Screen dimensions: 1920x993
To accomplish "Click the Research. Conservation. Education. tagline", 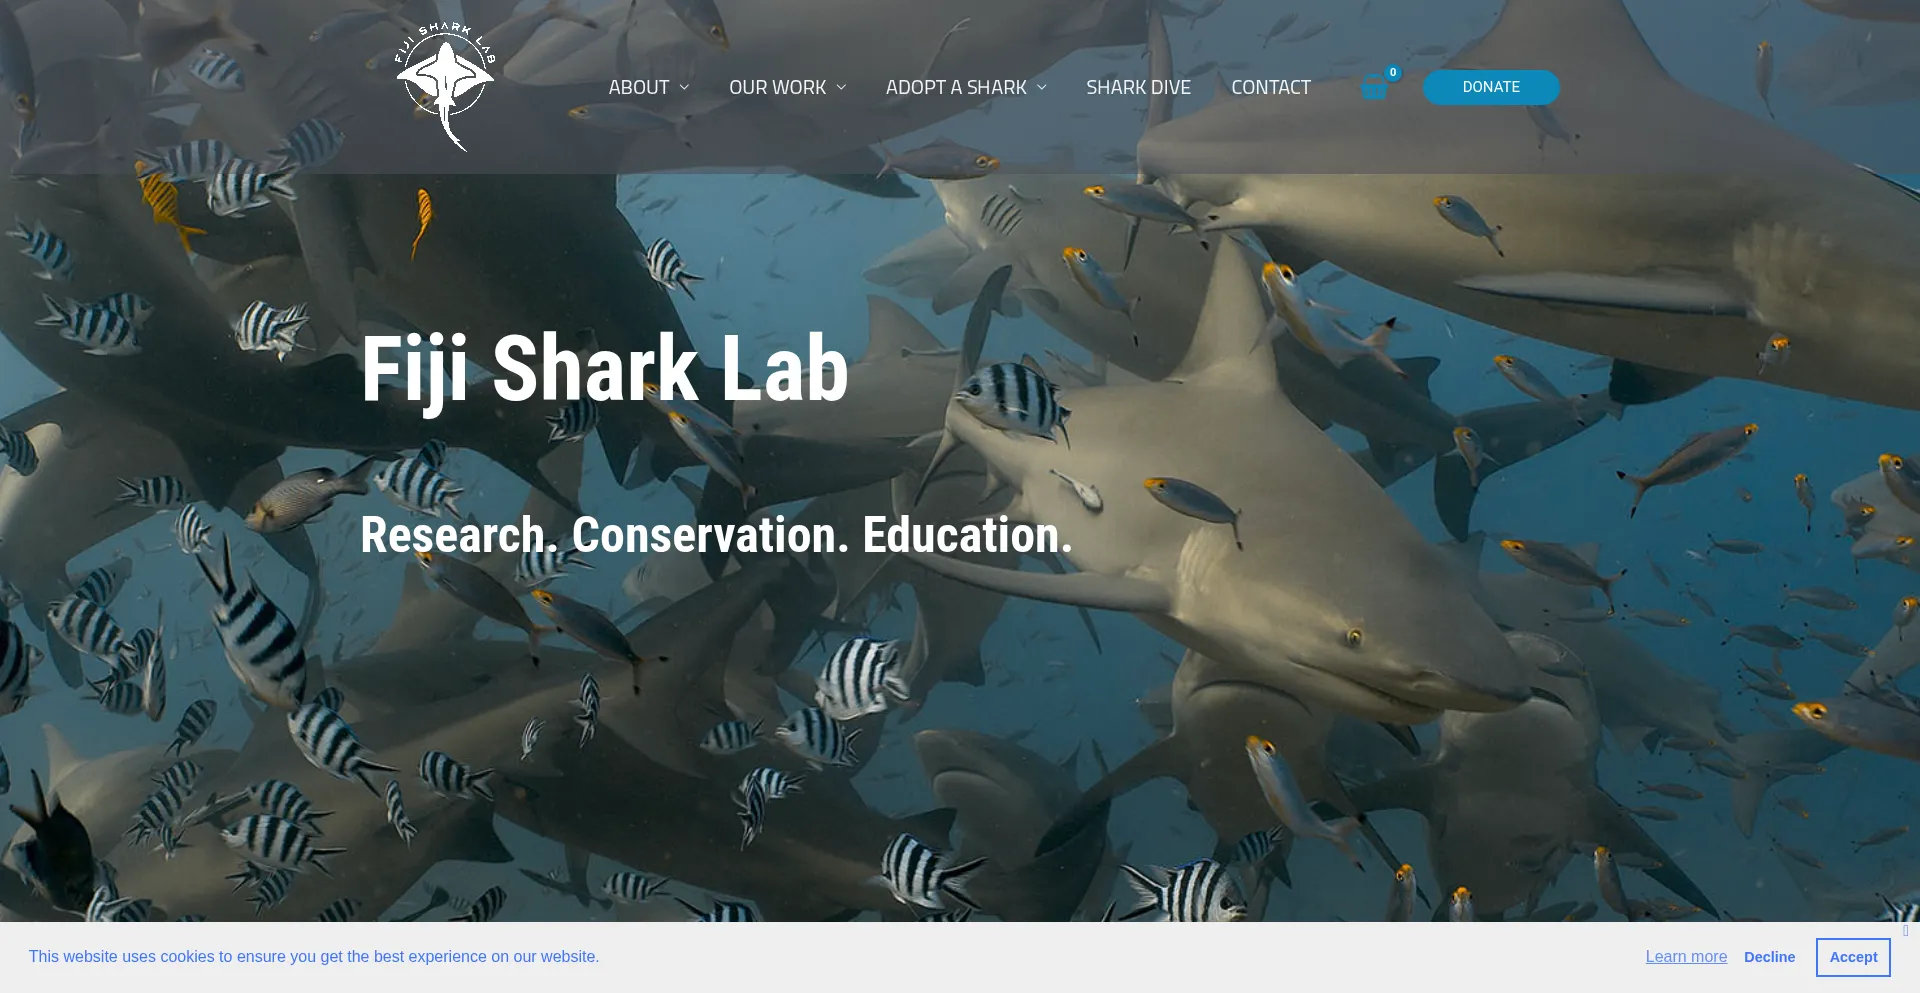I will [716, 535].
